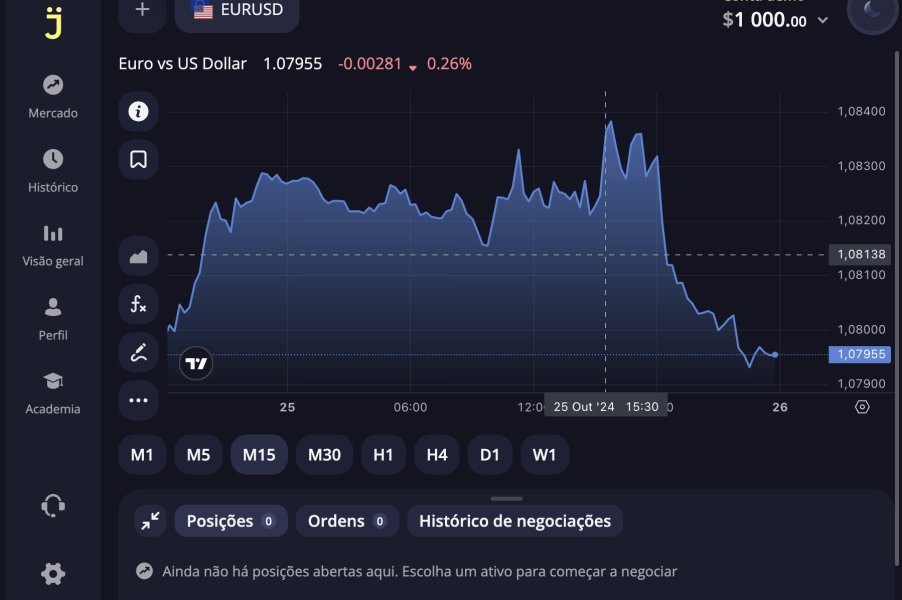Open chart settings gear by time axis
902x600 pixels.
tap(863, 407)
